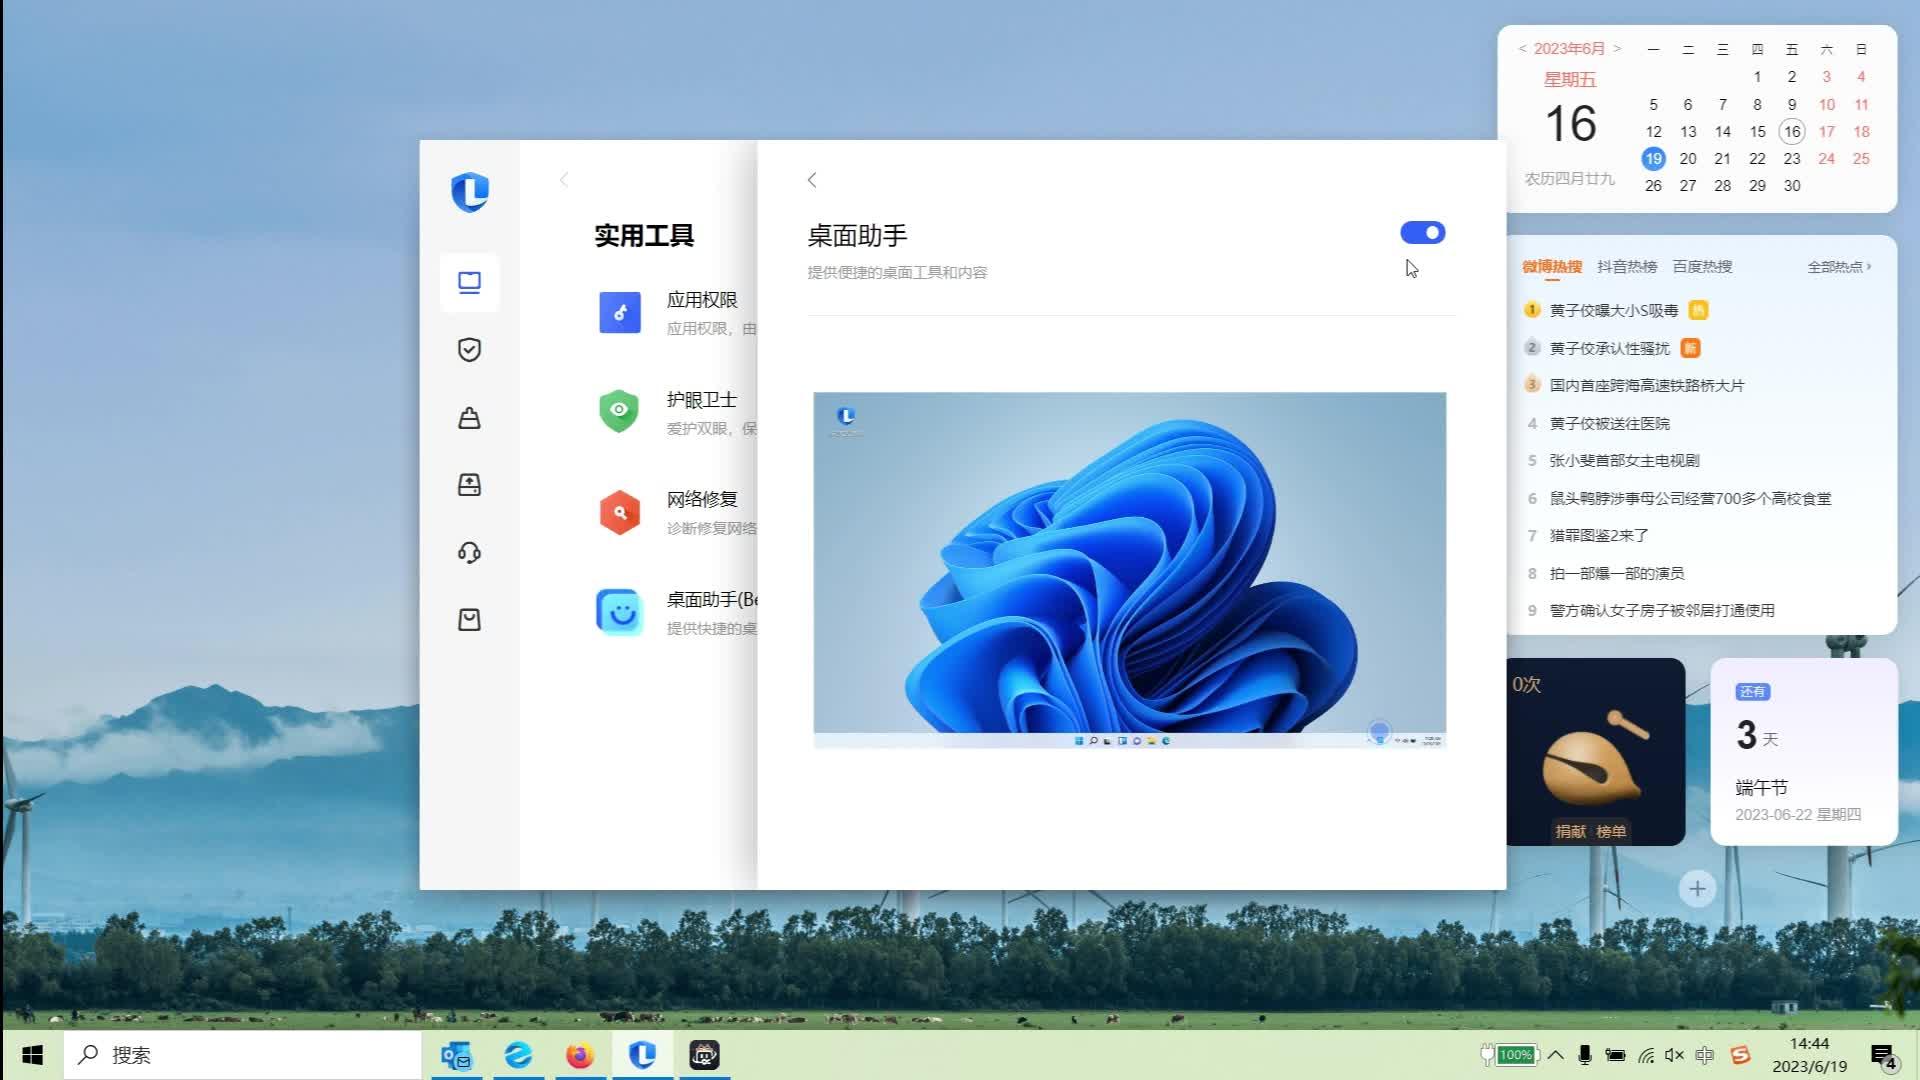Go to previous month in calendar widget
Screen dimensions: 1920x1080
point(1522,49)
